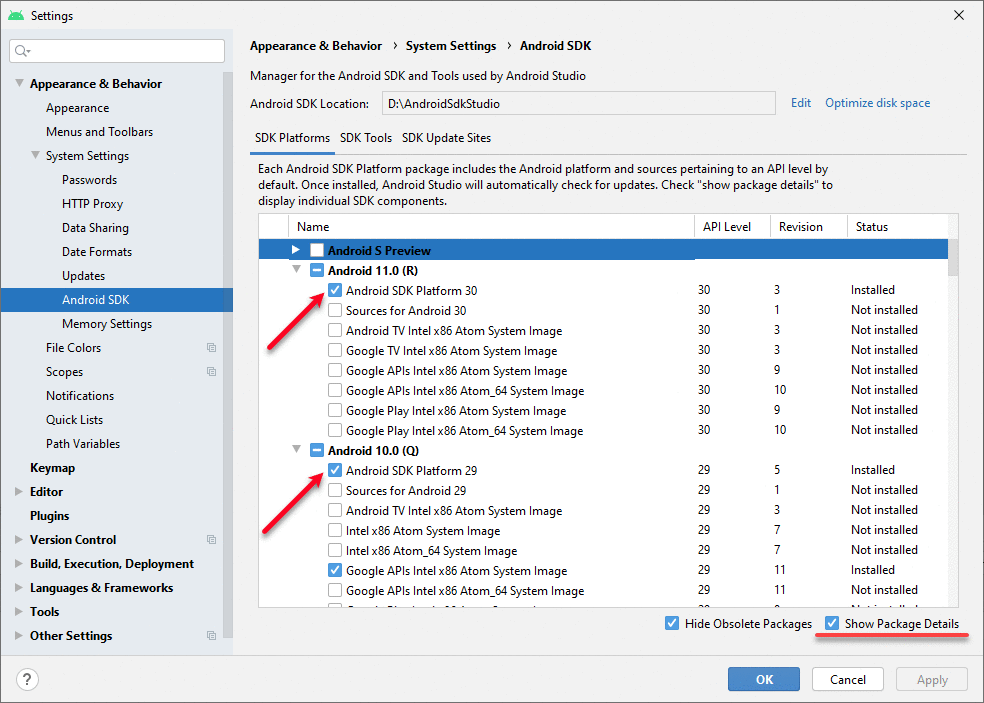The image size is (984, 703).
Task: Collapse System Settings tree node
Action: point(36,155)
